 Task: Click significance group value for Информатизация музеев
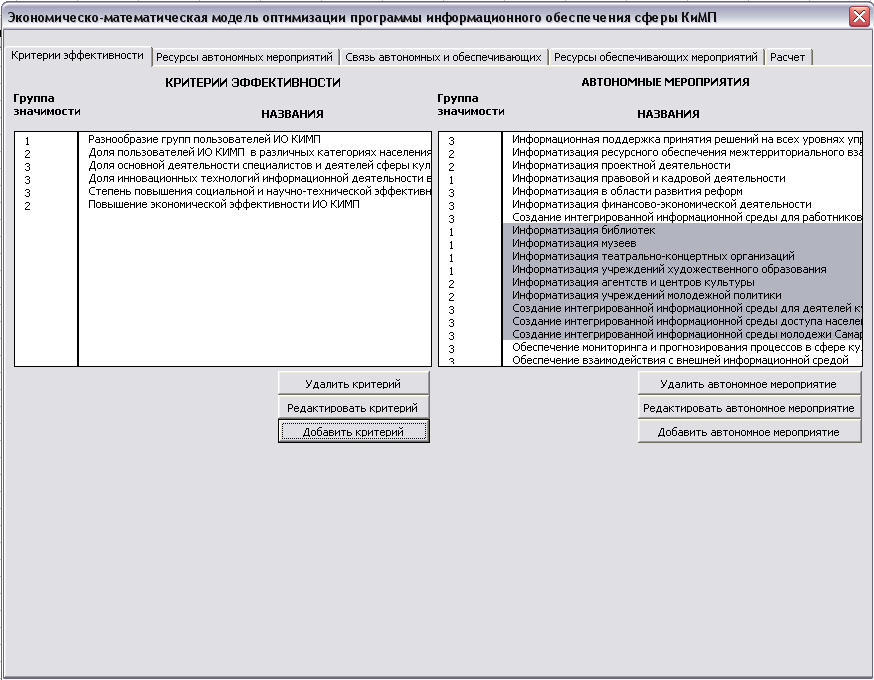click(x=451, y=245)
